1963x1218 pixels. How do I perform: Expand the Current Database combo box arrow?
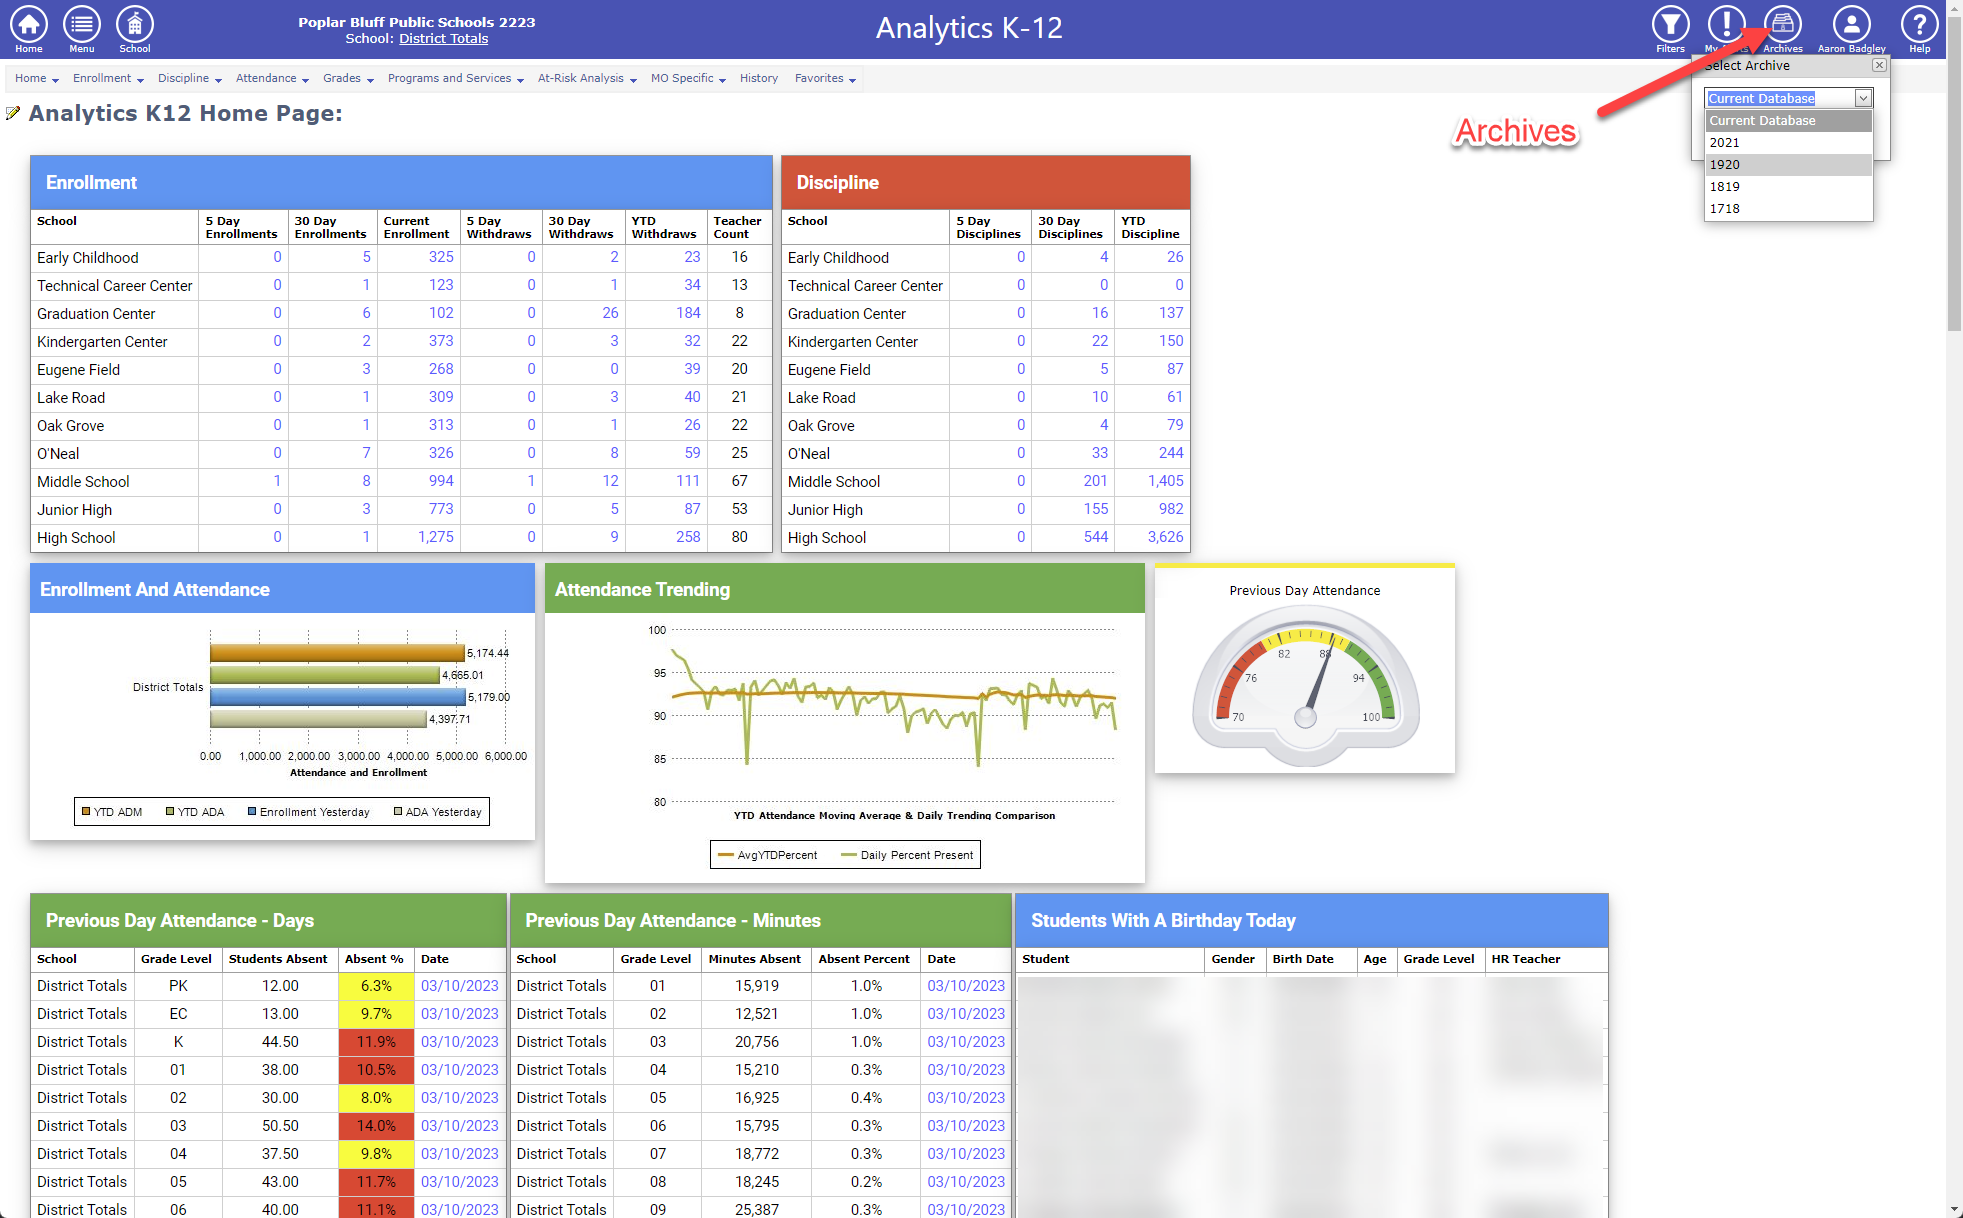(1863, 98)
